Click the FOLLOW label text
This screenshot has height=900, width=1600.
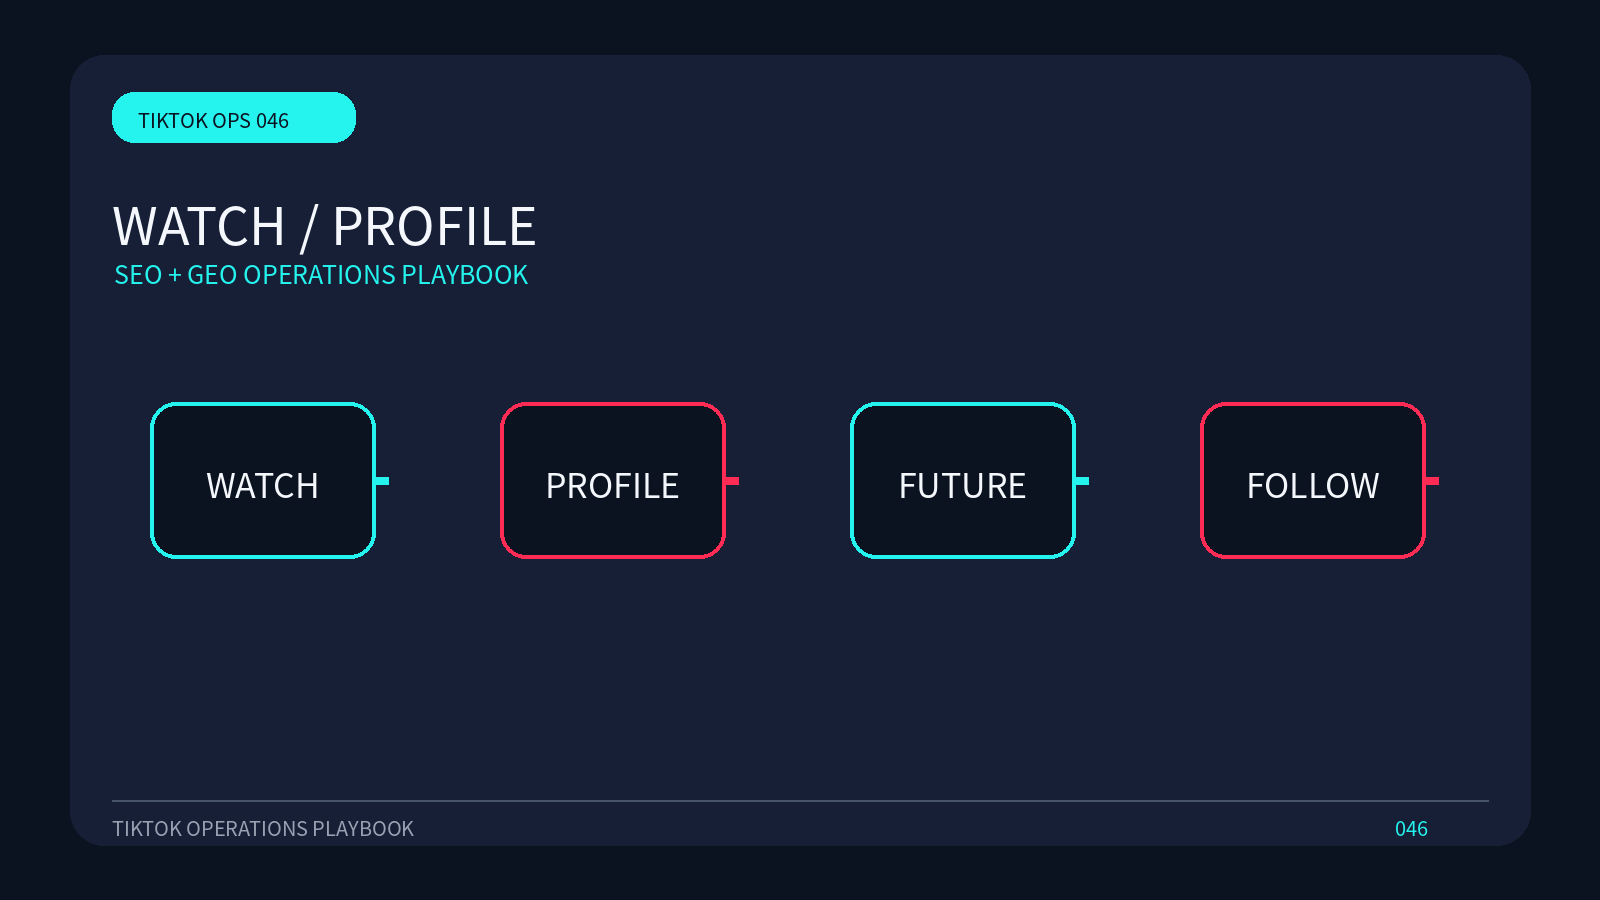(1313, 486)
